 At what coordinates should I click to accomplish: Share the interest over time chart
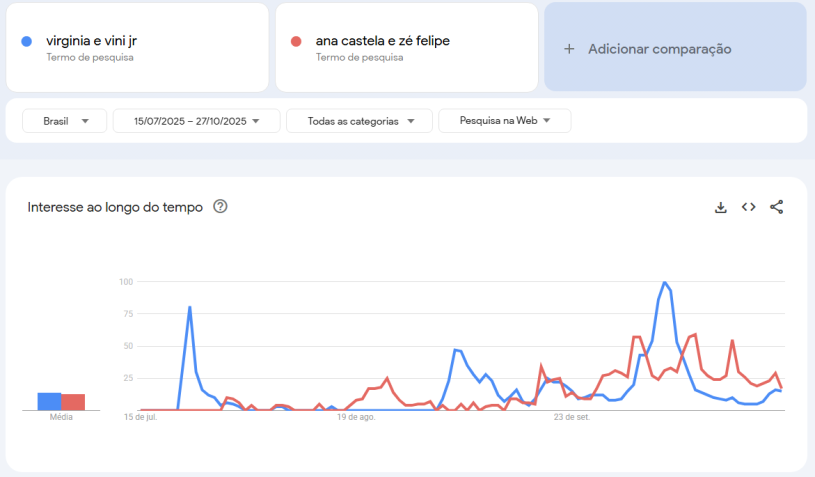point(776,207)
